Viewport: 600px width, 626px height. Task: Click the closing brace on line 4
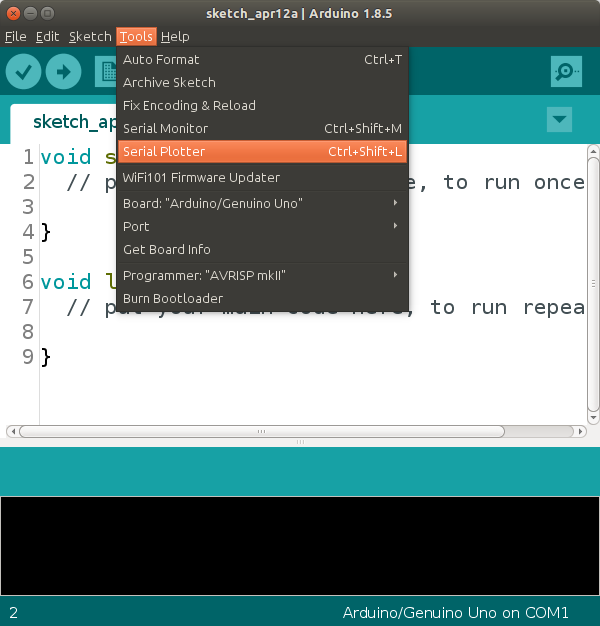click(x=46, y=232)
